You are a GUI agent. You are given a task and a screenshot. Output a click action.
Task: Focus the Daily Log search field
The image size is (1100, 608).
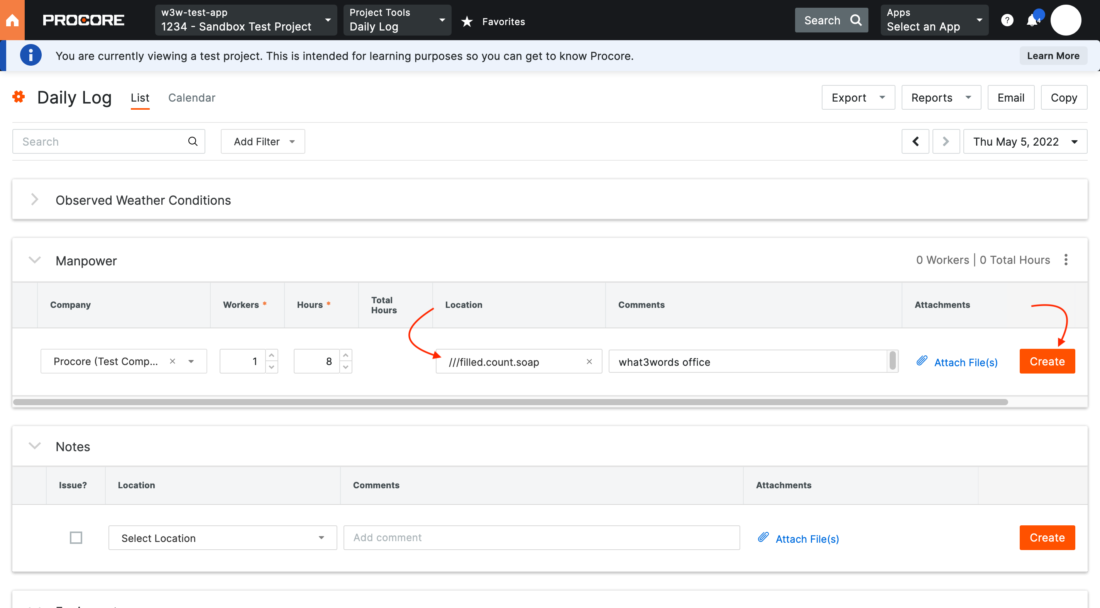109,142
